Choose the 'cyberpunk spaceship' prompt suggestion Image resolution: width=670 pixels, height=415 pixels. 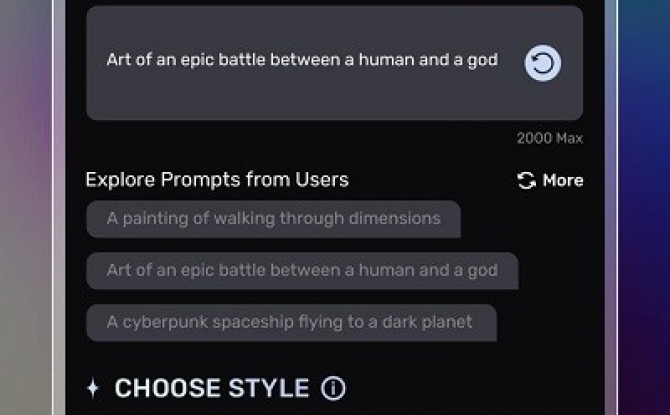(x=291, y=322)
